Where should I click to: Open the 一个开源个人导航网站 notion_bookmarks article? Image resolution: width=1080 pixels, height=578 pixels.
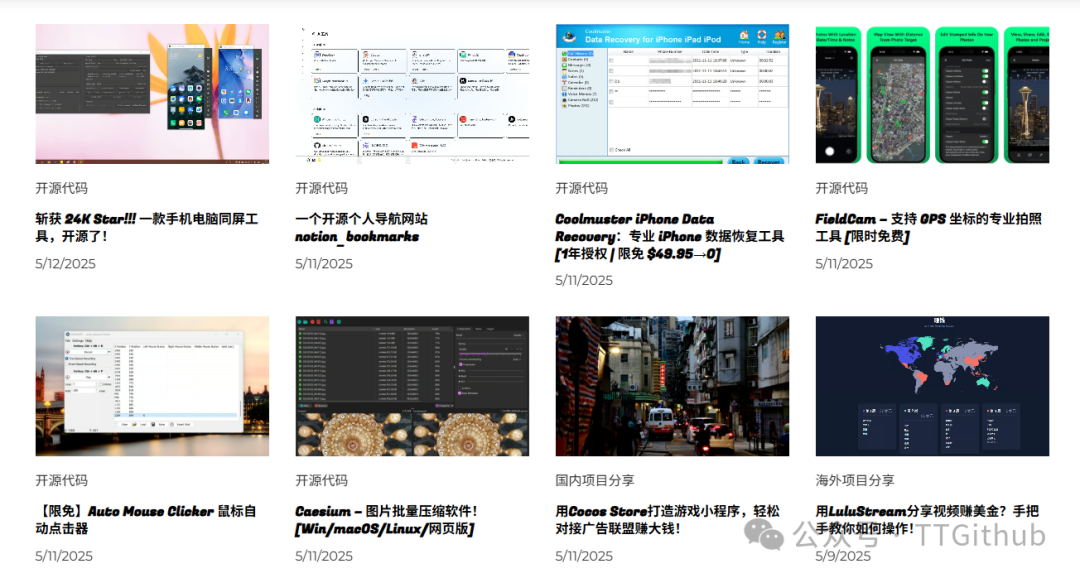pos(362,227)
